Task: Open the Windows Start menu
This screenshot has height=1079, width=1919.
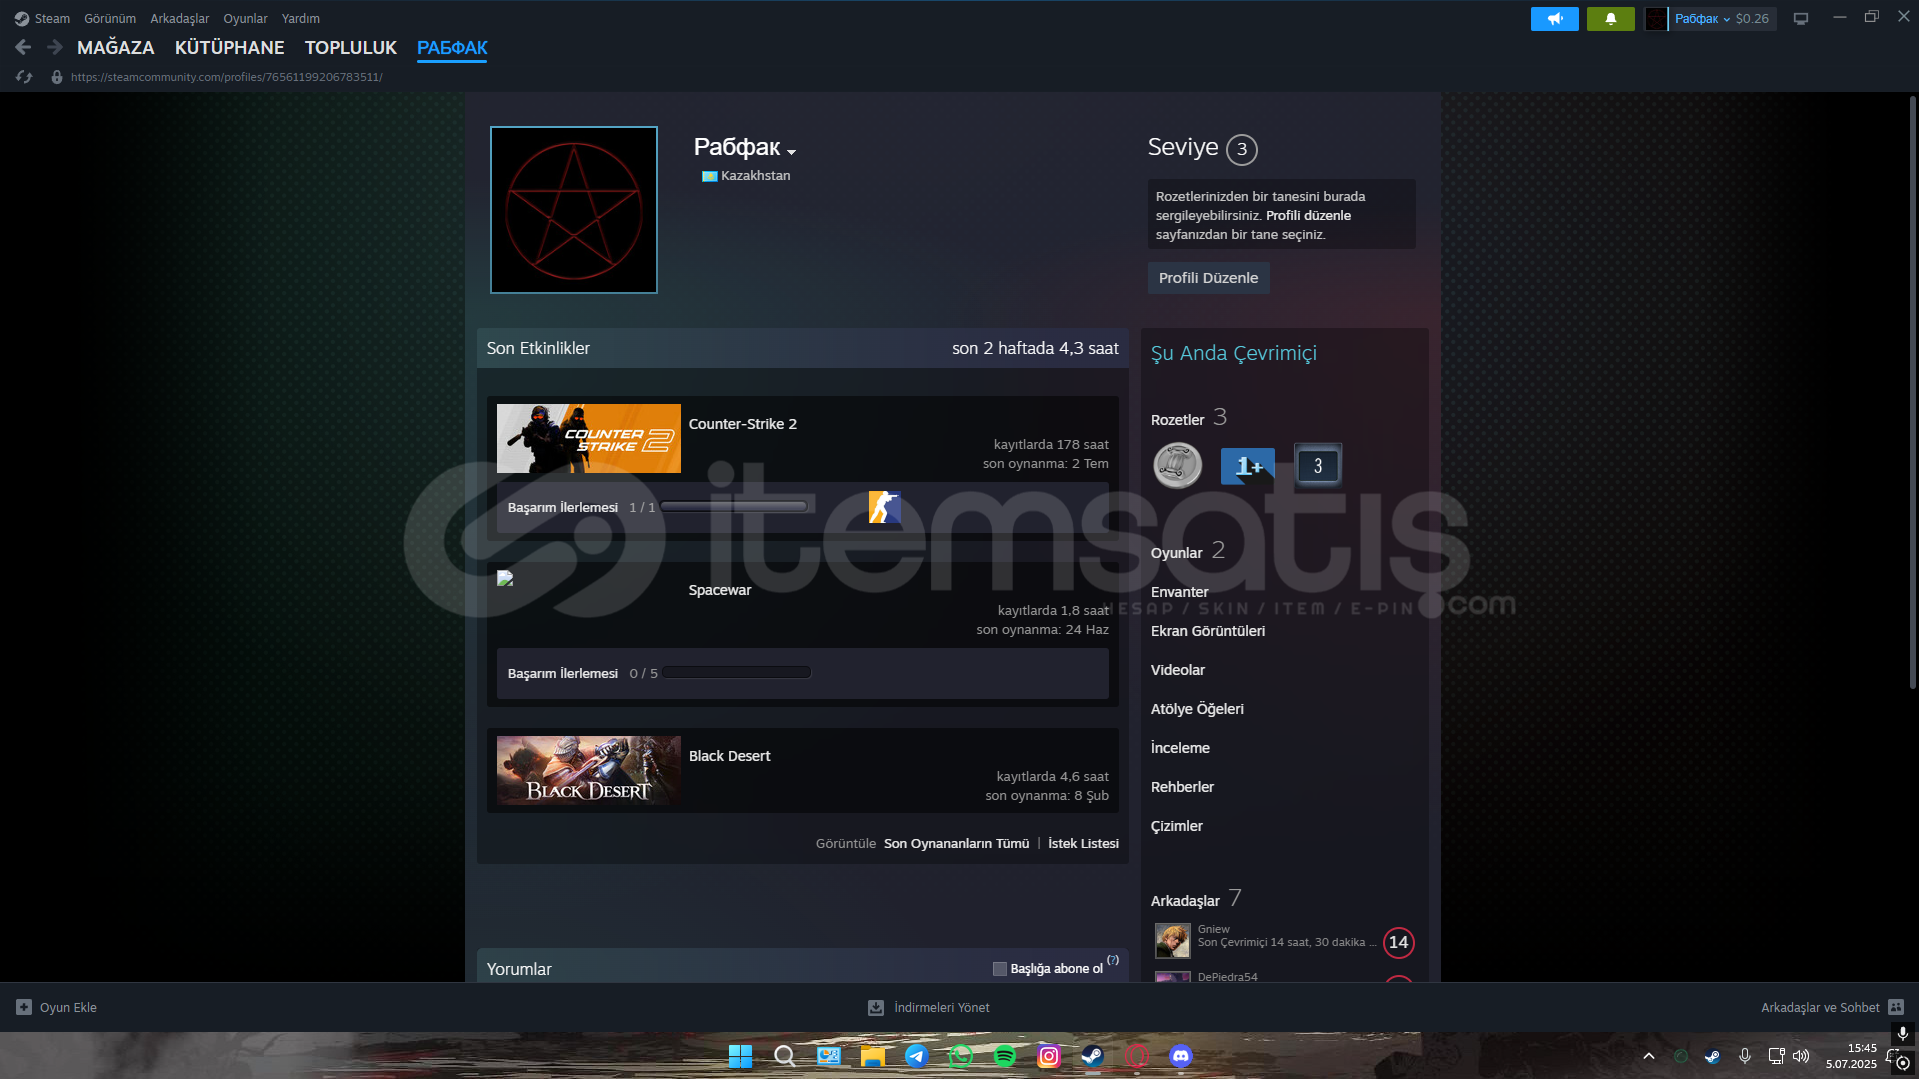Action: tap(740, 1056)
